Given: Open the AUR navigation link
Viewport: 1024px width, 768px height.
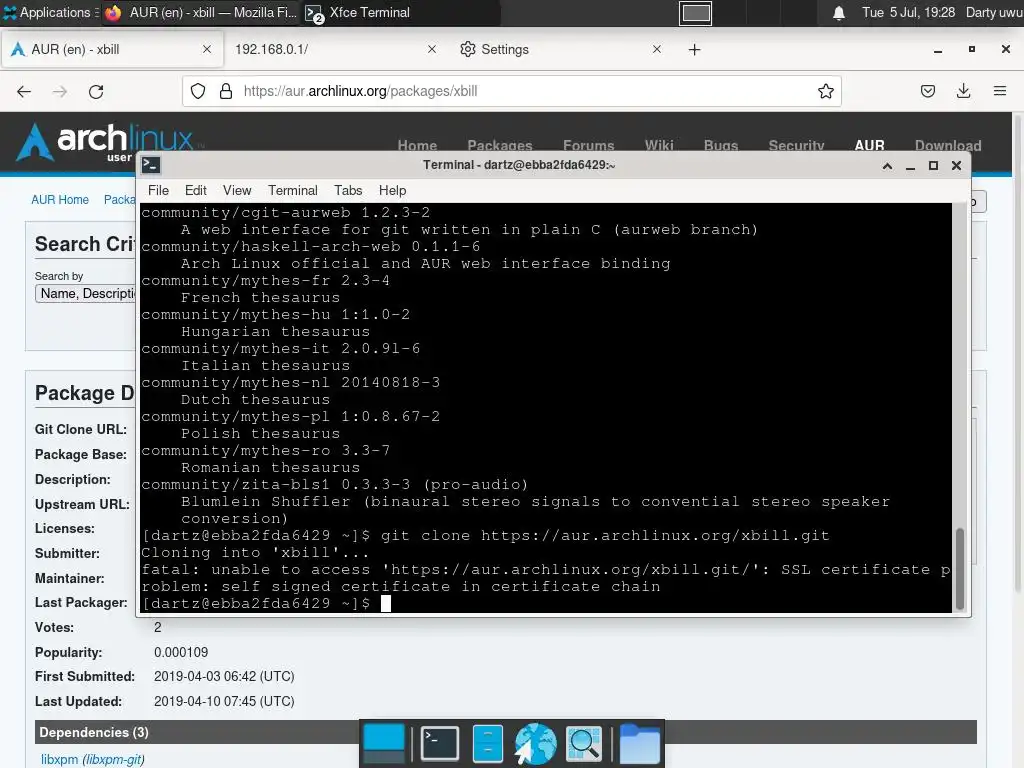Looking at the screenshot, I should click(x=869, y=146).
